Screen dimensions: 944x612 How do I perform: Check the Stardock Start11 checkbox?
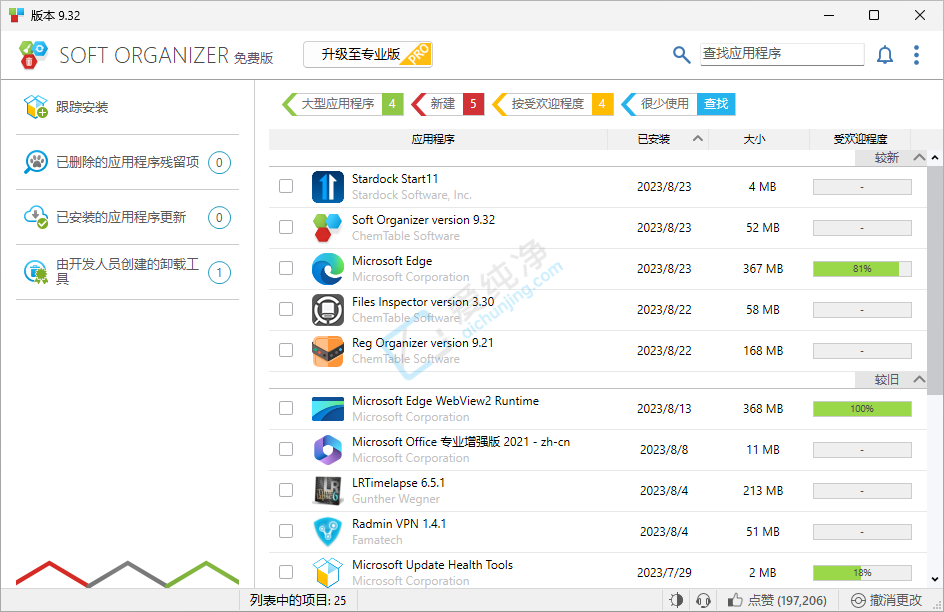coord(286,186)
